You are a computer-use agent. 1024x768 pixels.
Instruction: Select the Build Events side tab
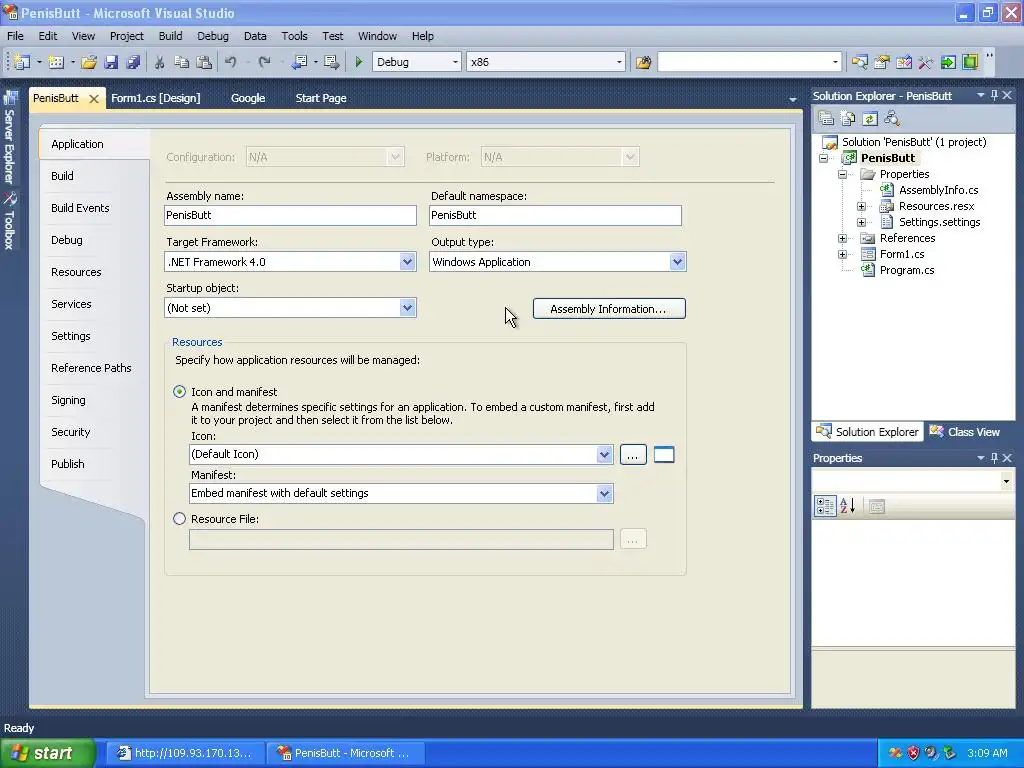tap(80, 208)
